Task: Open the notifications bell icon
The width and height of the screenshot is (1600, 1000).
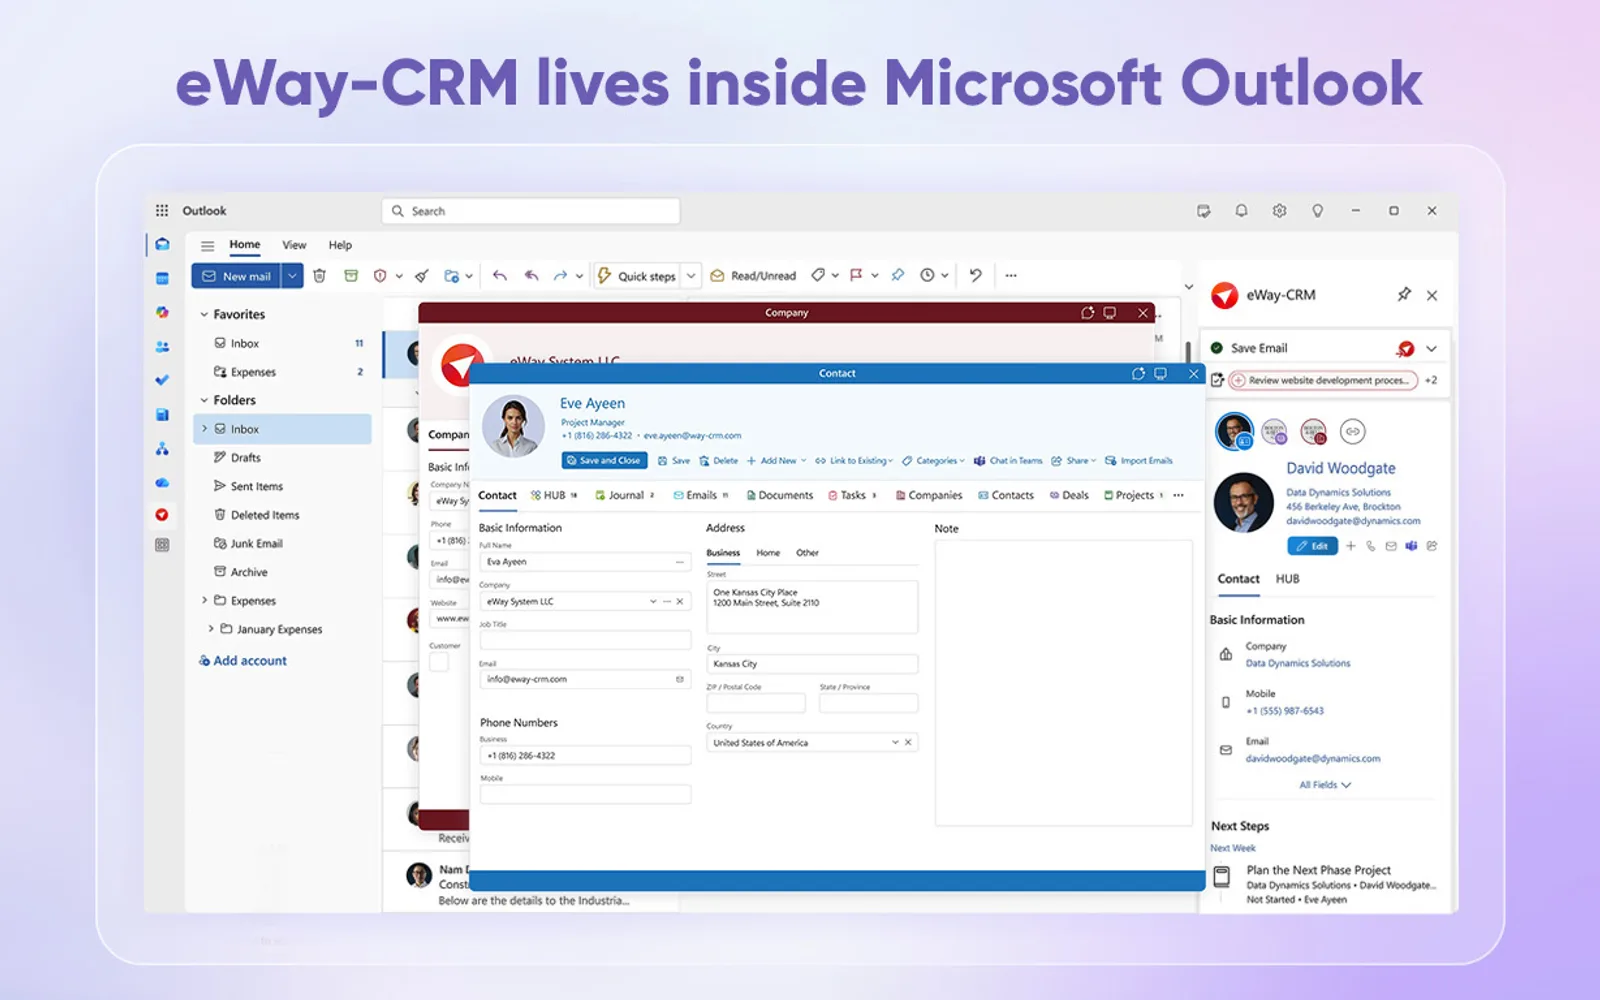Action: point(1241,211)
